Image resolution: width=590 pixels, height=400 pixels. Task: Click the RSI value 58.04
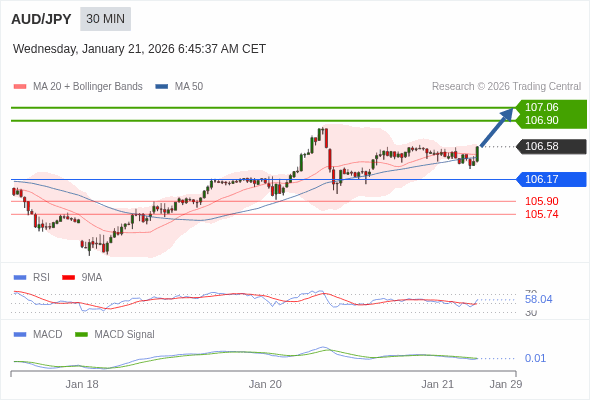(x=539, y=300)
